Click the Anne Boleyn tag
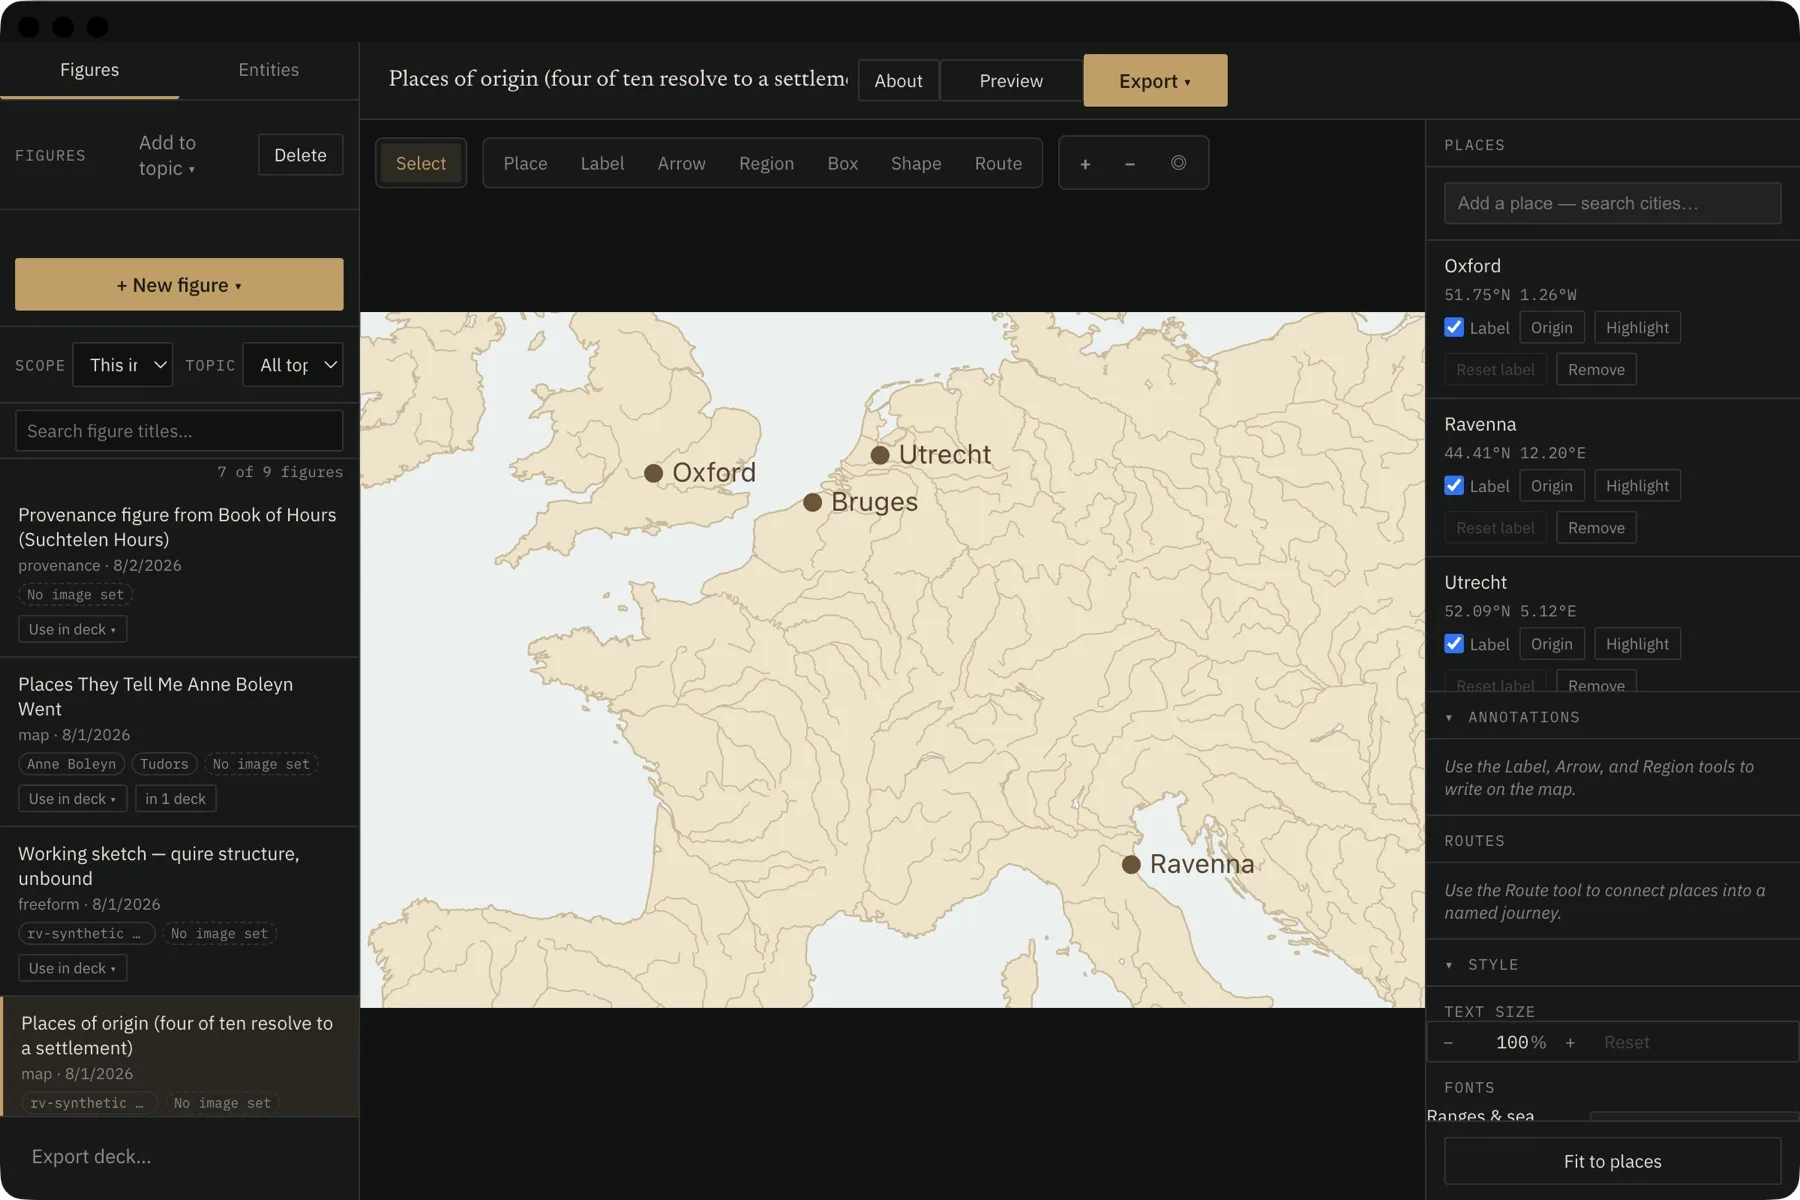 click(x=71, y=764)
